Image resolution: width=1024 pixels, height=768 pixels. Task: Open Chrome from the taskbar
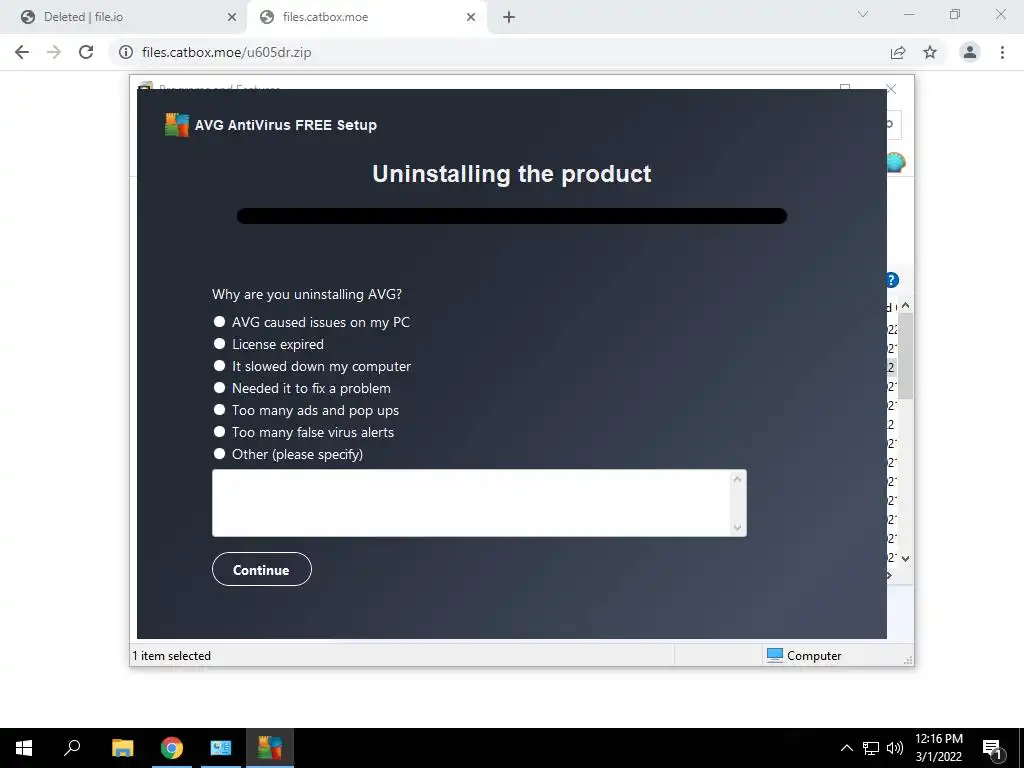point(172,748)
